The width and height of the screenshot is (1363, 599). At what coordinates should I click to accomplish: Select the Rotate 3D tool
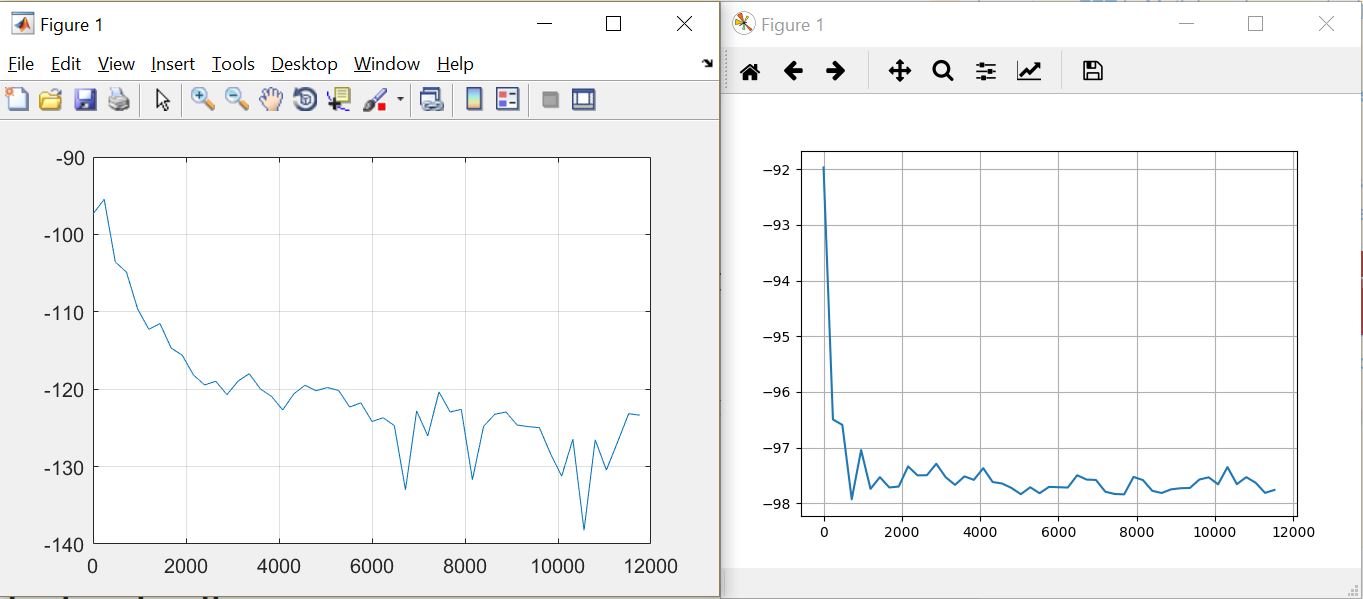305,99
